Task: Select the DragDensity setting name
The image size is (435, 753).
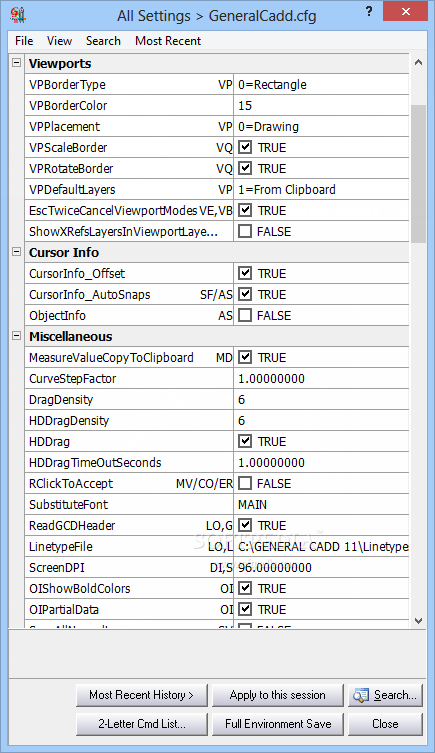Action: [x=61, y=400]
